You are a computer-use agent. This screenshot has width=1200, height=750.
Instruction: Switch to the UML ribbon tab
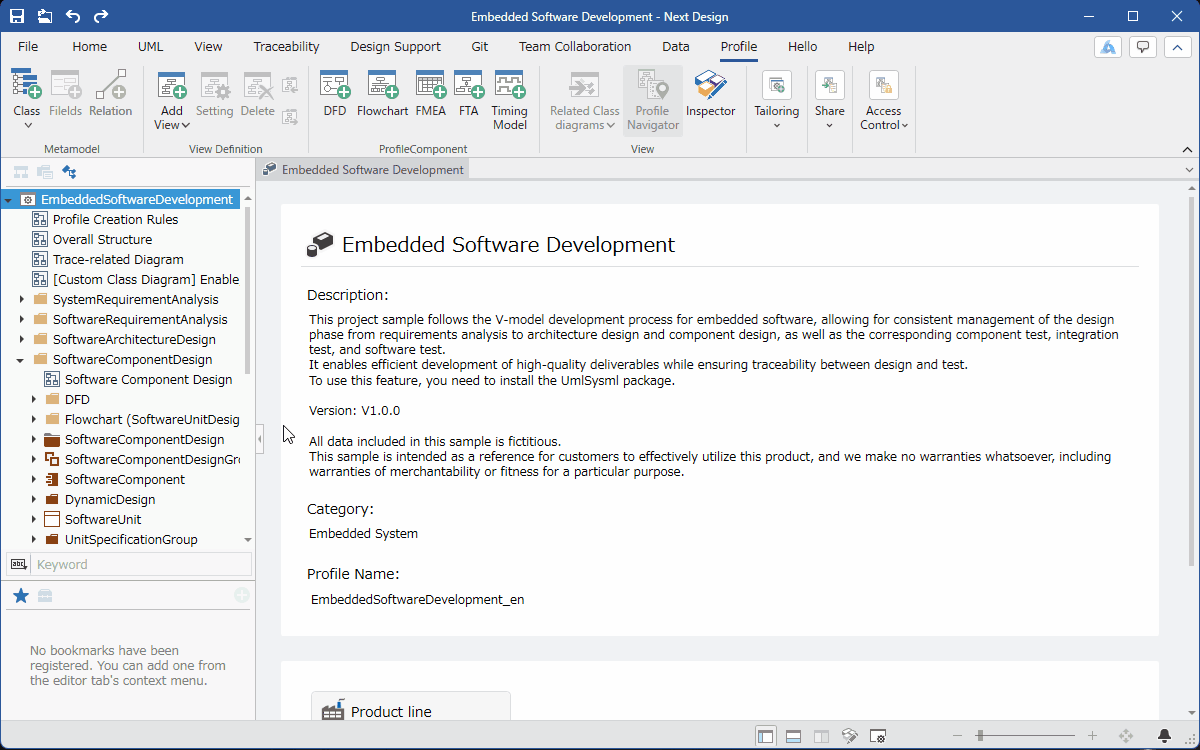tap(151, 47)
